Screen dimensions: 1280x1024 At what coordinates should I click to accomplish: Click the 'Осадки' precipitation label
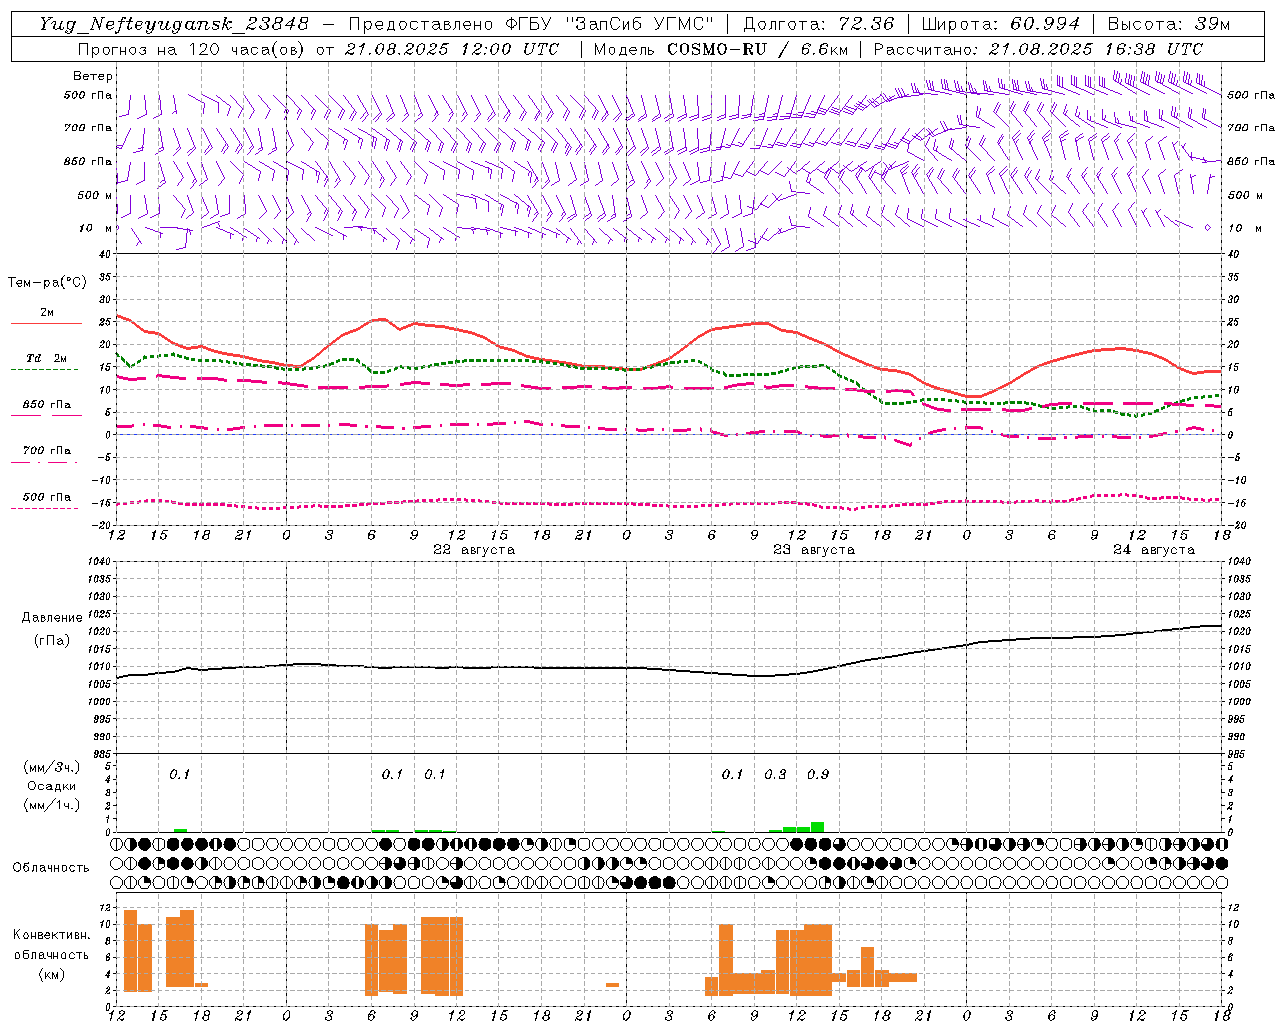(52, 786)
